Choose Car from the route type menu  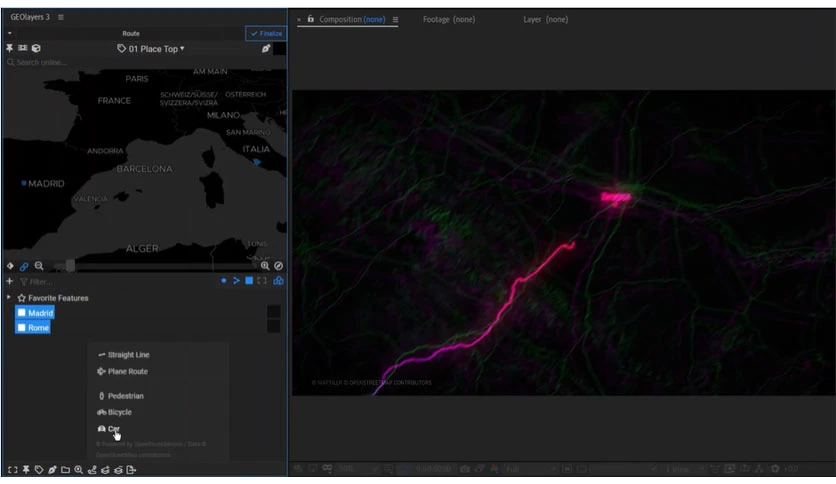click(113, 428)
